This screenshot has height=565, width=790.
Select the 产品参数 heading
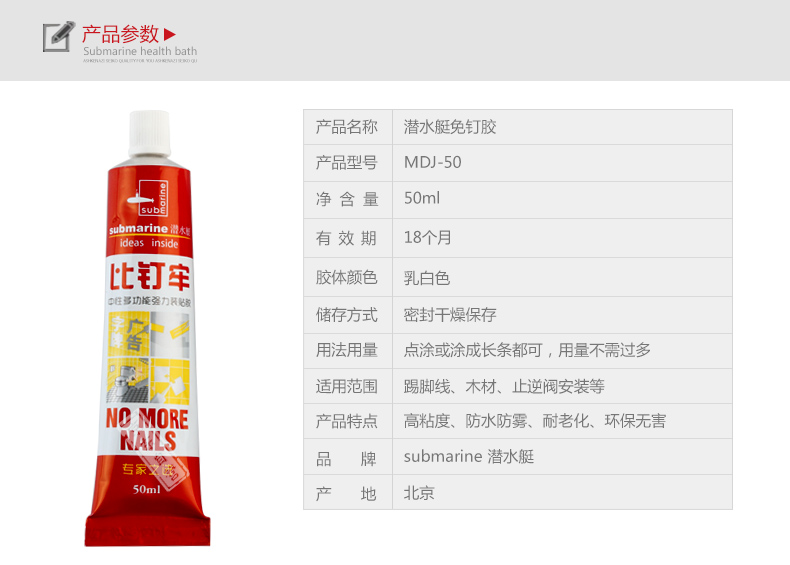pos(120,34)
